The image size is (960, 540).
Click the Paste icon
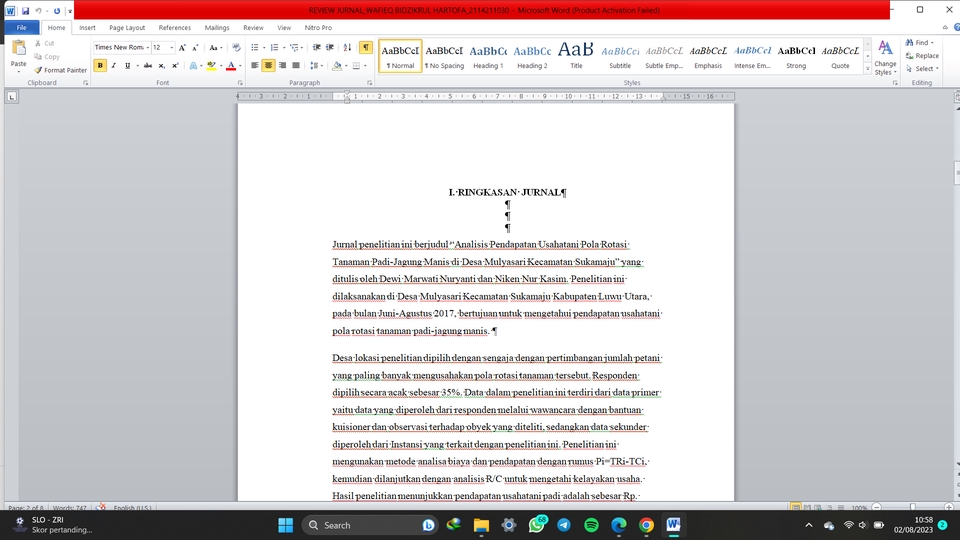pos(18,48)
